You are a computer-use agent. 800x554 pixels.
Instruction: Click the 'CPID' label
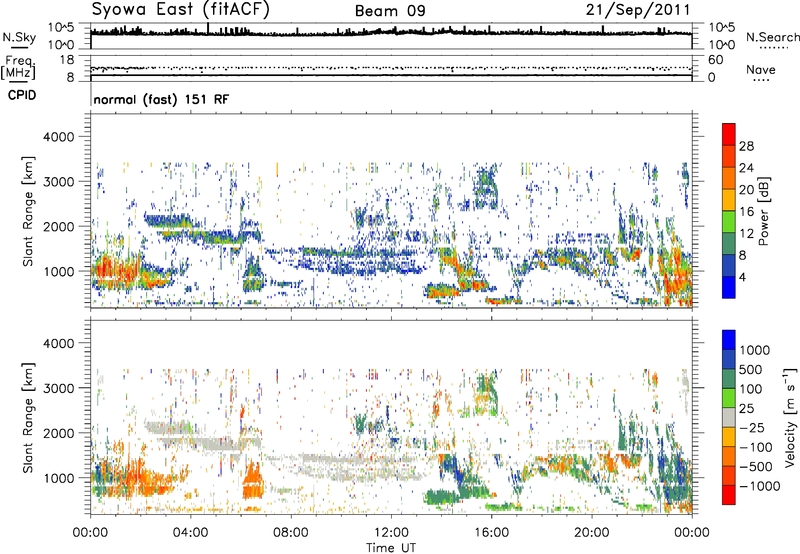click(x=22, y=95)
